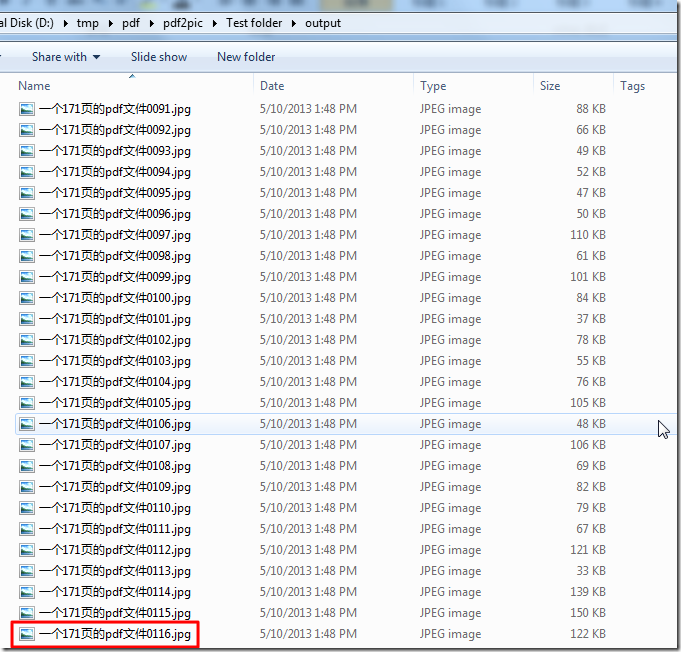681x652 pixels.
Task: Click JPEG image type in 0099.jpg row
Action: click(x=450, y=277)
